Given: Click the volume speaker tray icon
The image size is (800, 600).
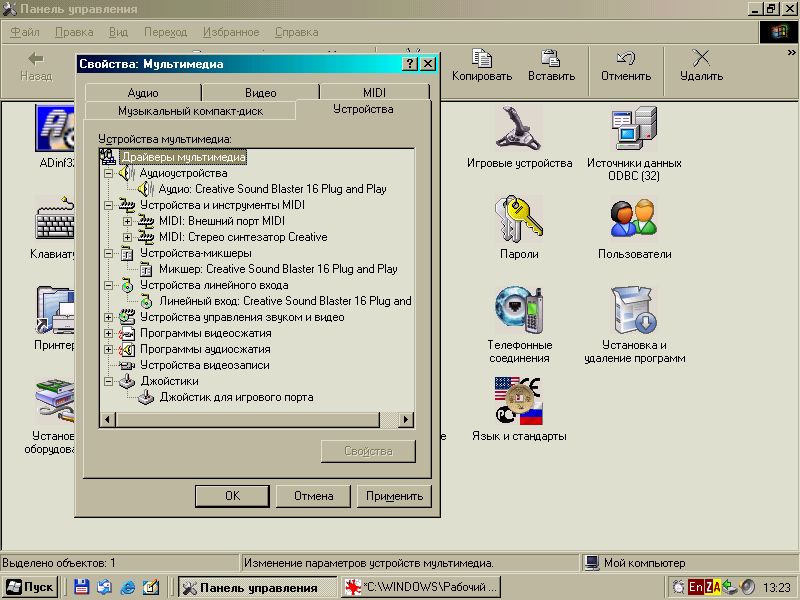Looking at the screenshot, I should click(x=748, y=587).
